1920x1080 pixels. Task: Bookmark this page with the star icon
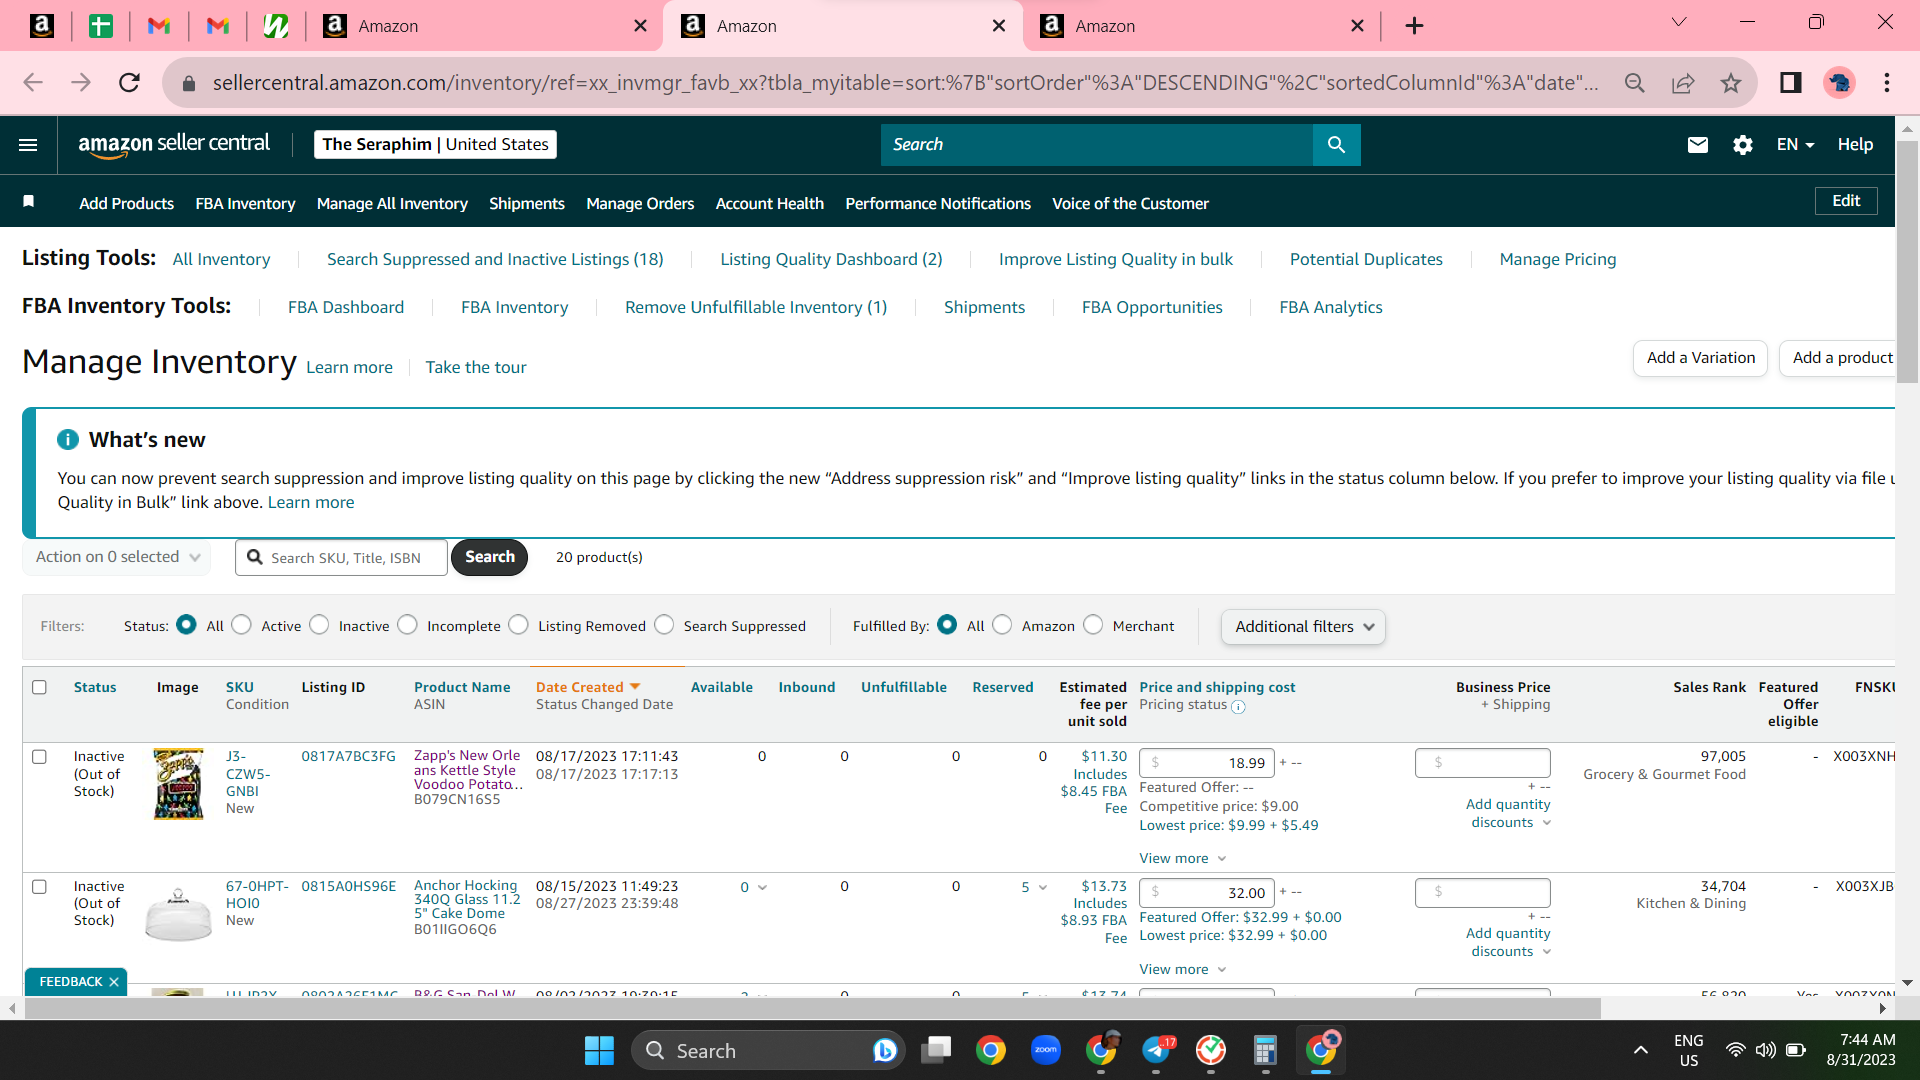point(1731,83)
